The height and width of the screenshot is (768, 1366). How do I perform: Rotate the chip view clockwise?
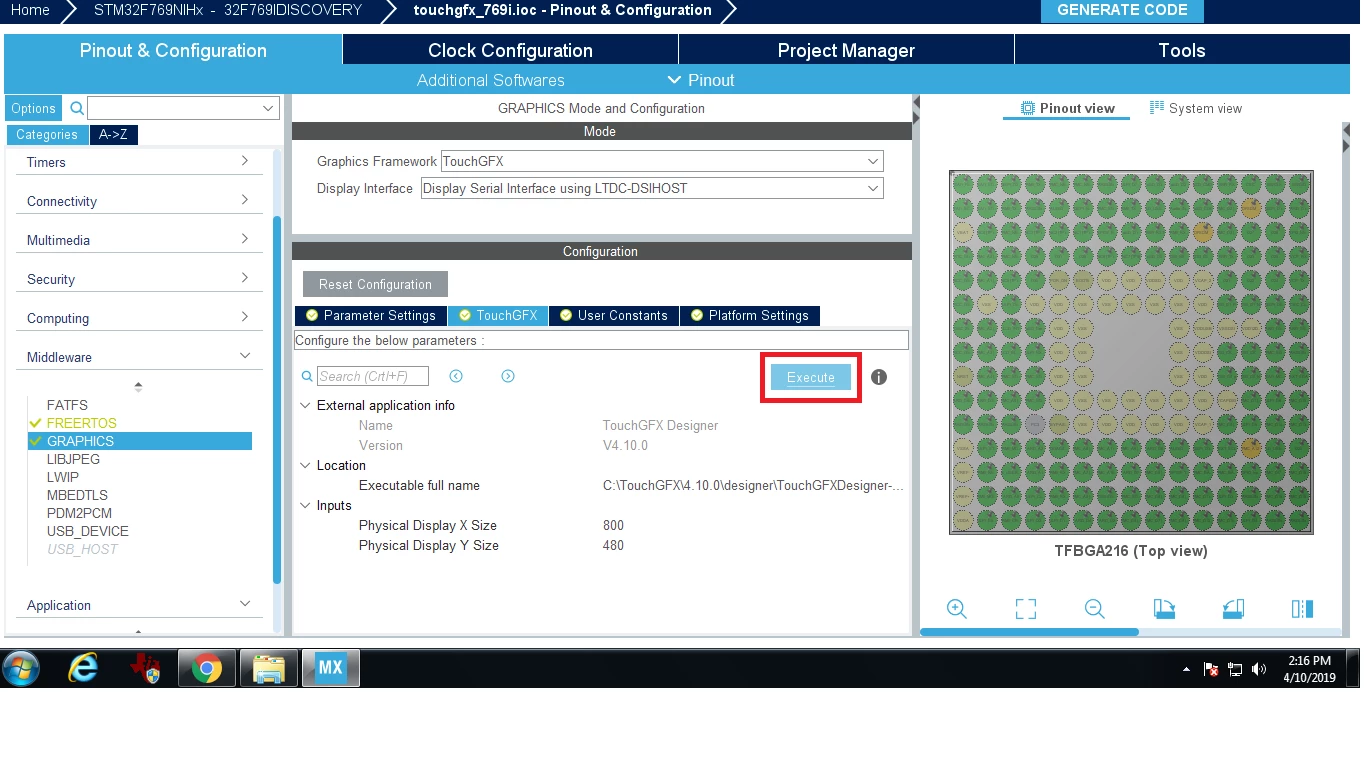click(x=1163, y=609)
